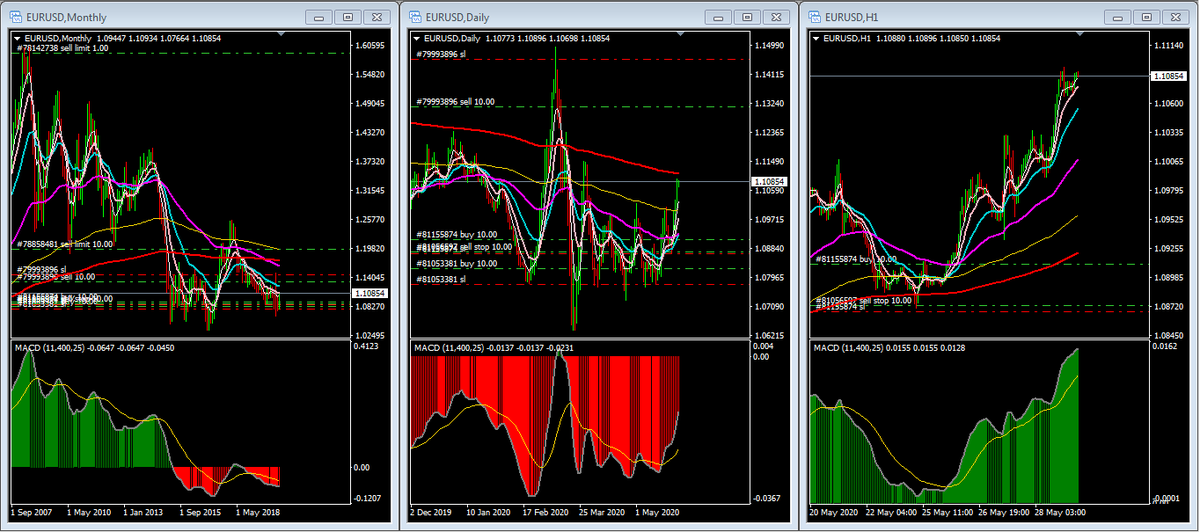The height and width of the screenshot is (532, 1200).
Task: Click price level 1.14990 on Daily scale
Action: coord(771,46)
